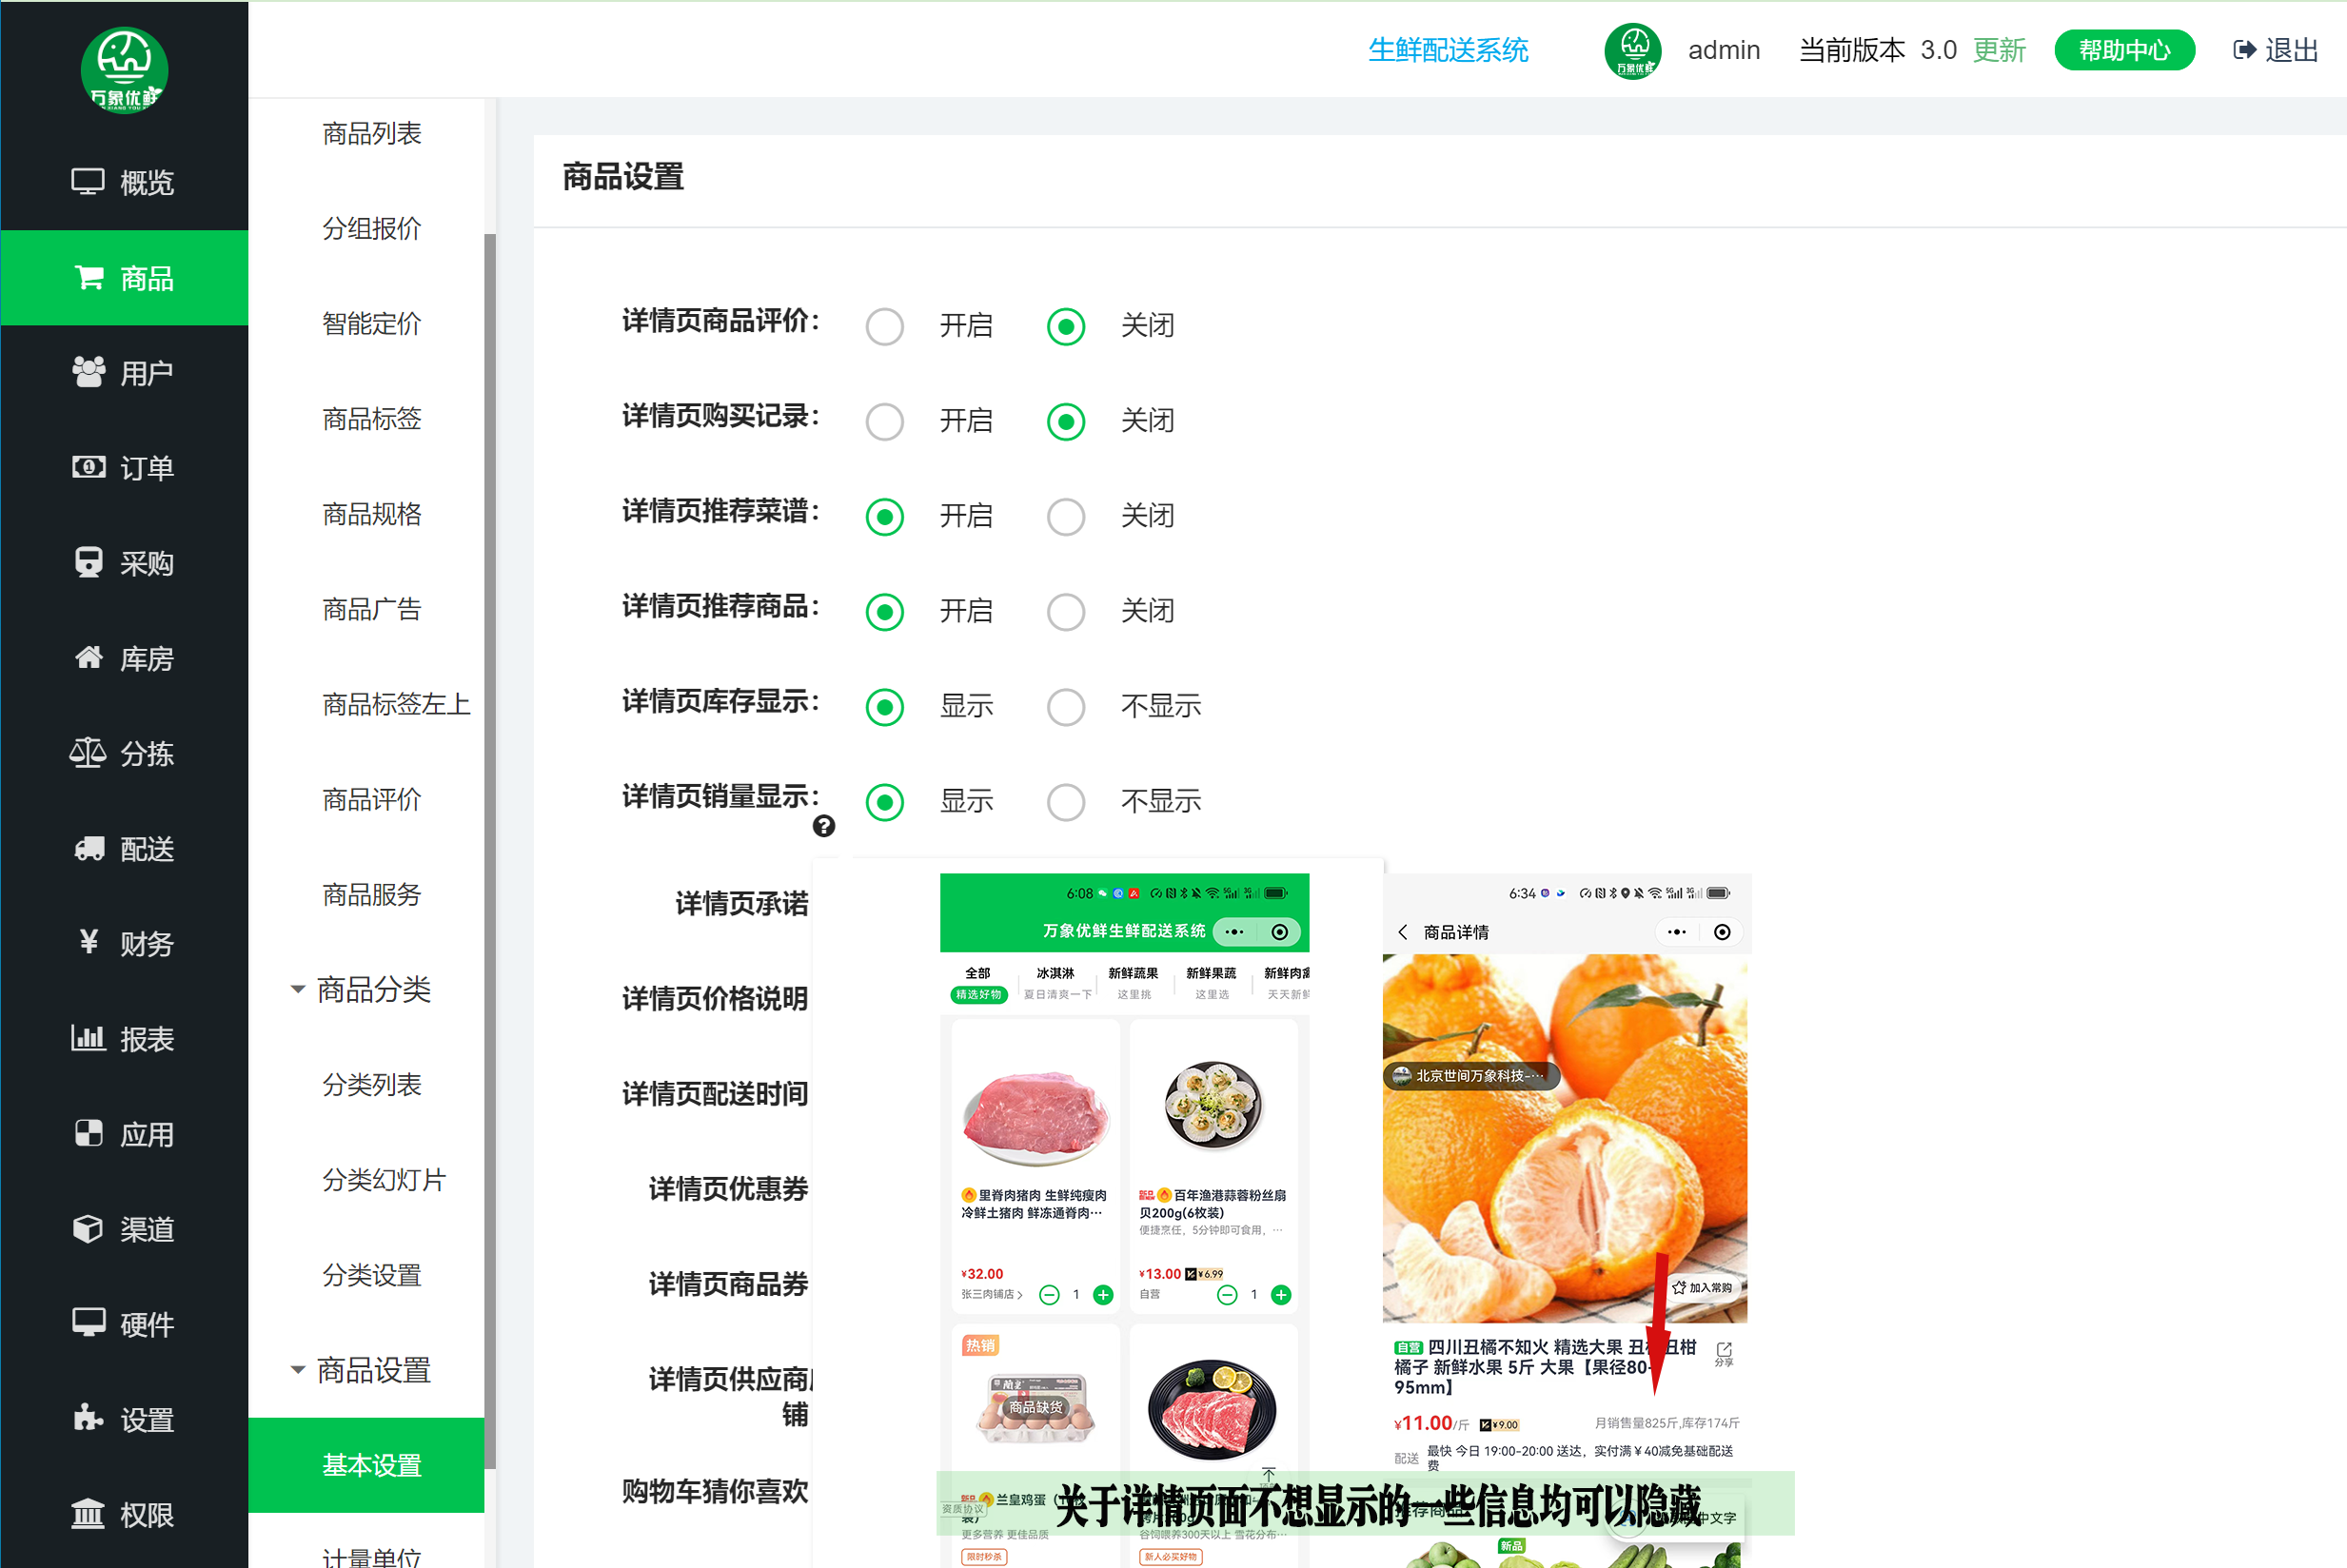
Task: Open 商品评价 submenu item
Action: 371,799
